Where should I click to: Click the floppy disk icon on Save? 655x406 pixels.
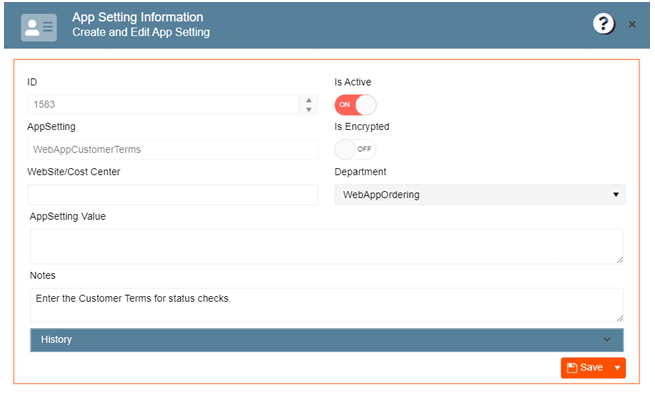572,368
